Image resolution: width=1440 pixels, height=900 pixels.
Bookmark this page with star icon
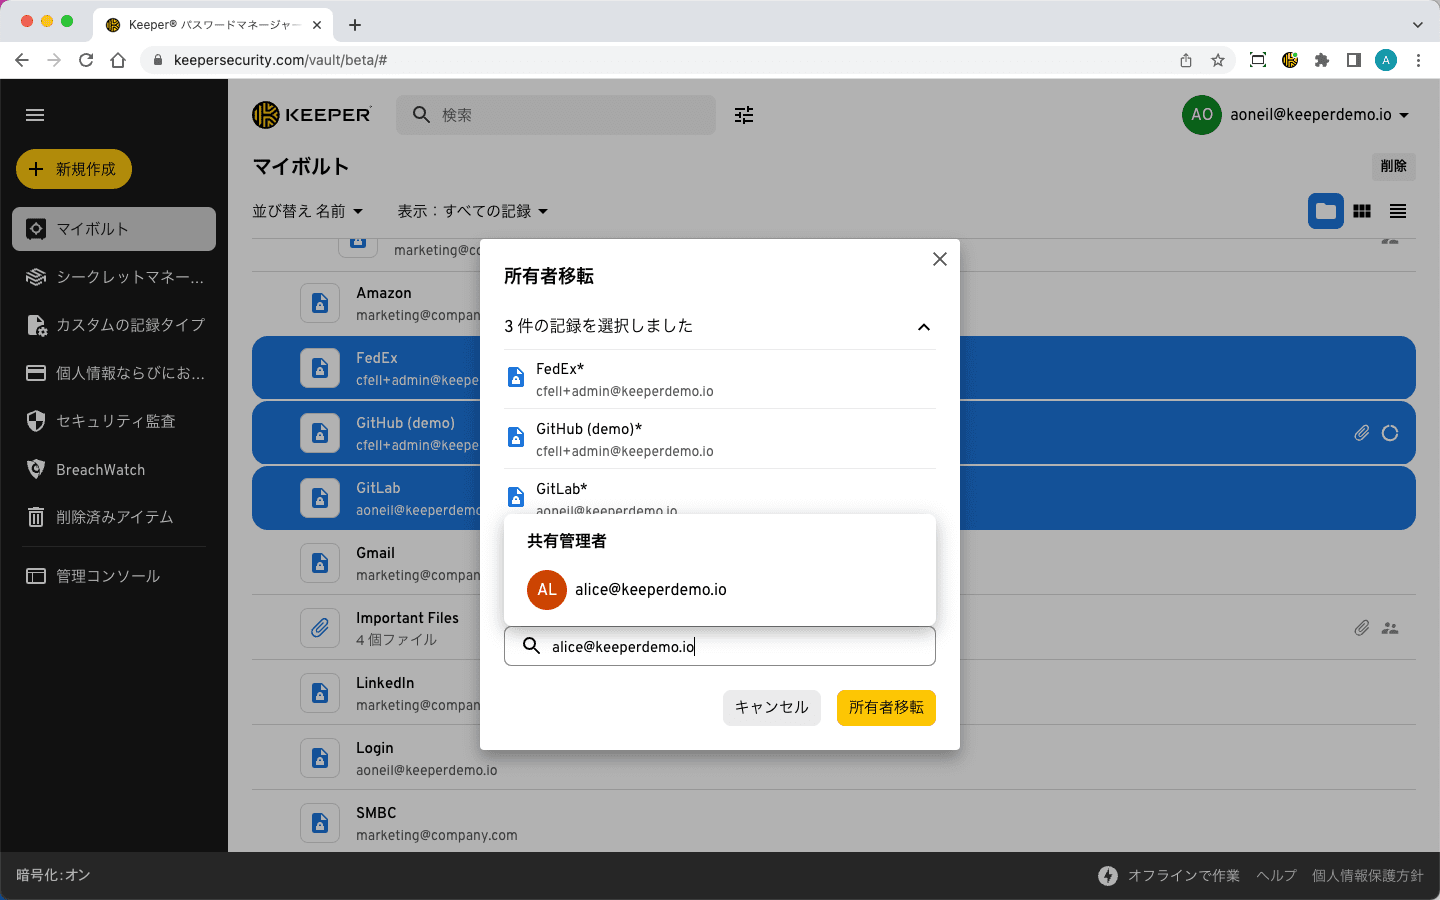(1218, 60)
